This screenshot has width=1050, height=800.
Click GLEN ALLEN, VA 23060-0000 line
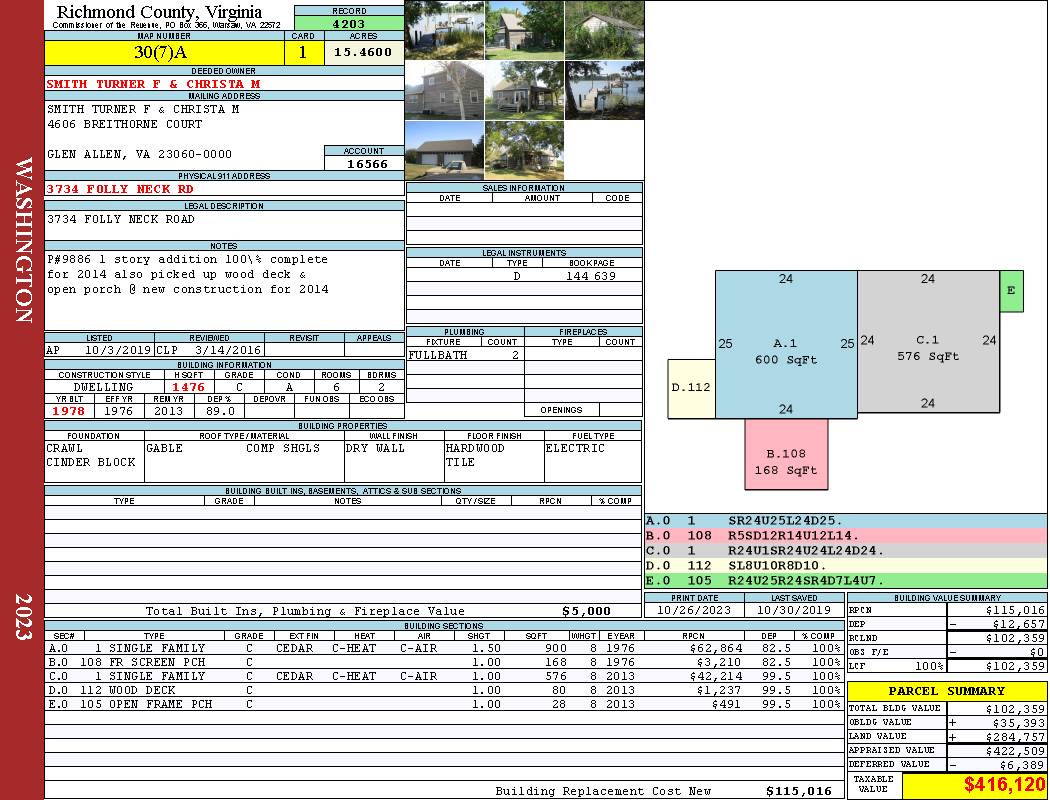tap(139, 154)
